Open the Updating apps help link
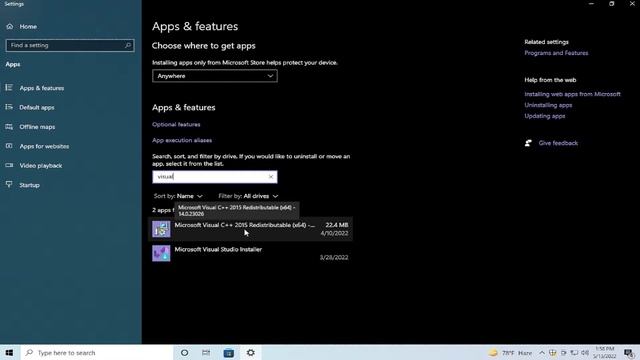 [x=545, y=116]
